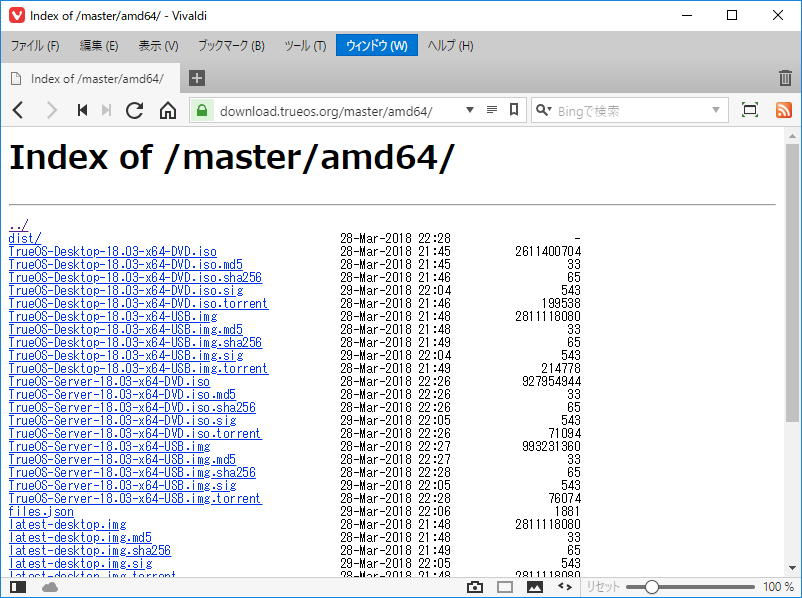
Task: Open TrueOS-Desktop-18.03-x64-DVD.iso.sig link
Action: (x=126, y=291)
